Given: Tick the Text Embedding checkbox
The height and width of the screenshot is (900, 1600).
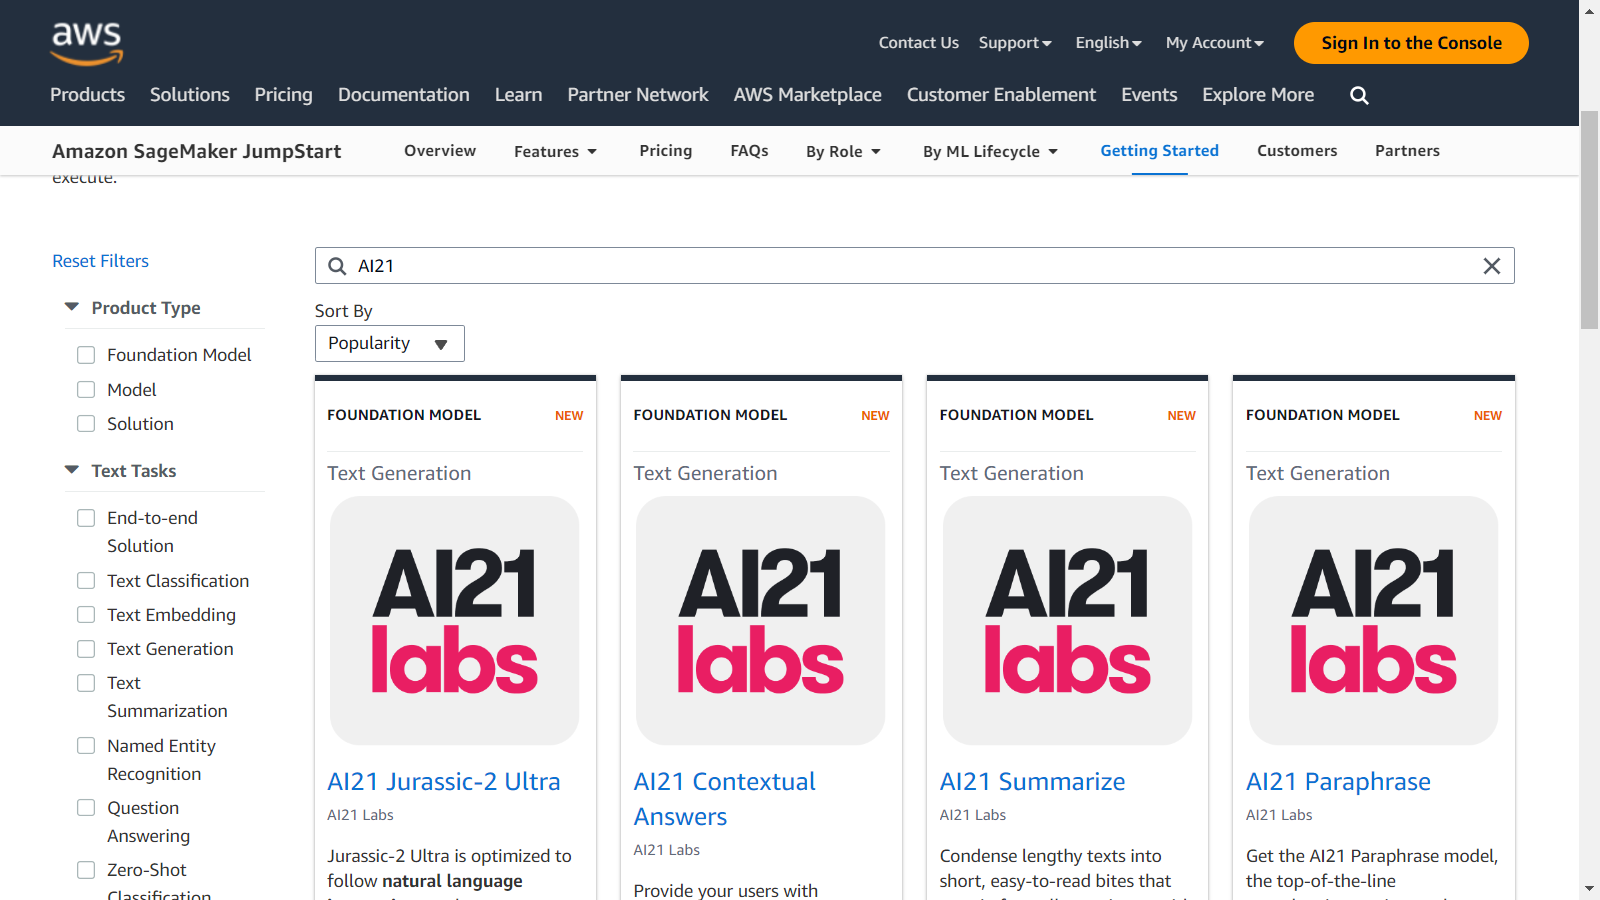Looking at the screenshot, I should 87,615.
